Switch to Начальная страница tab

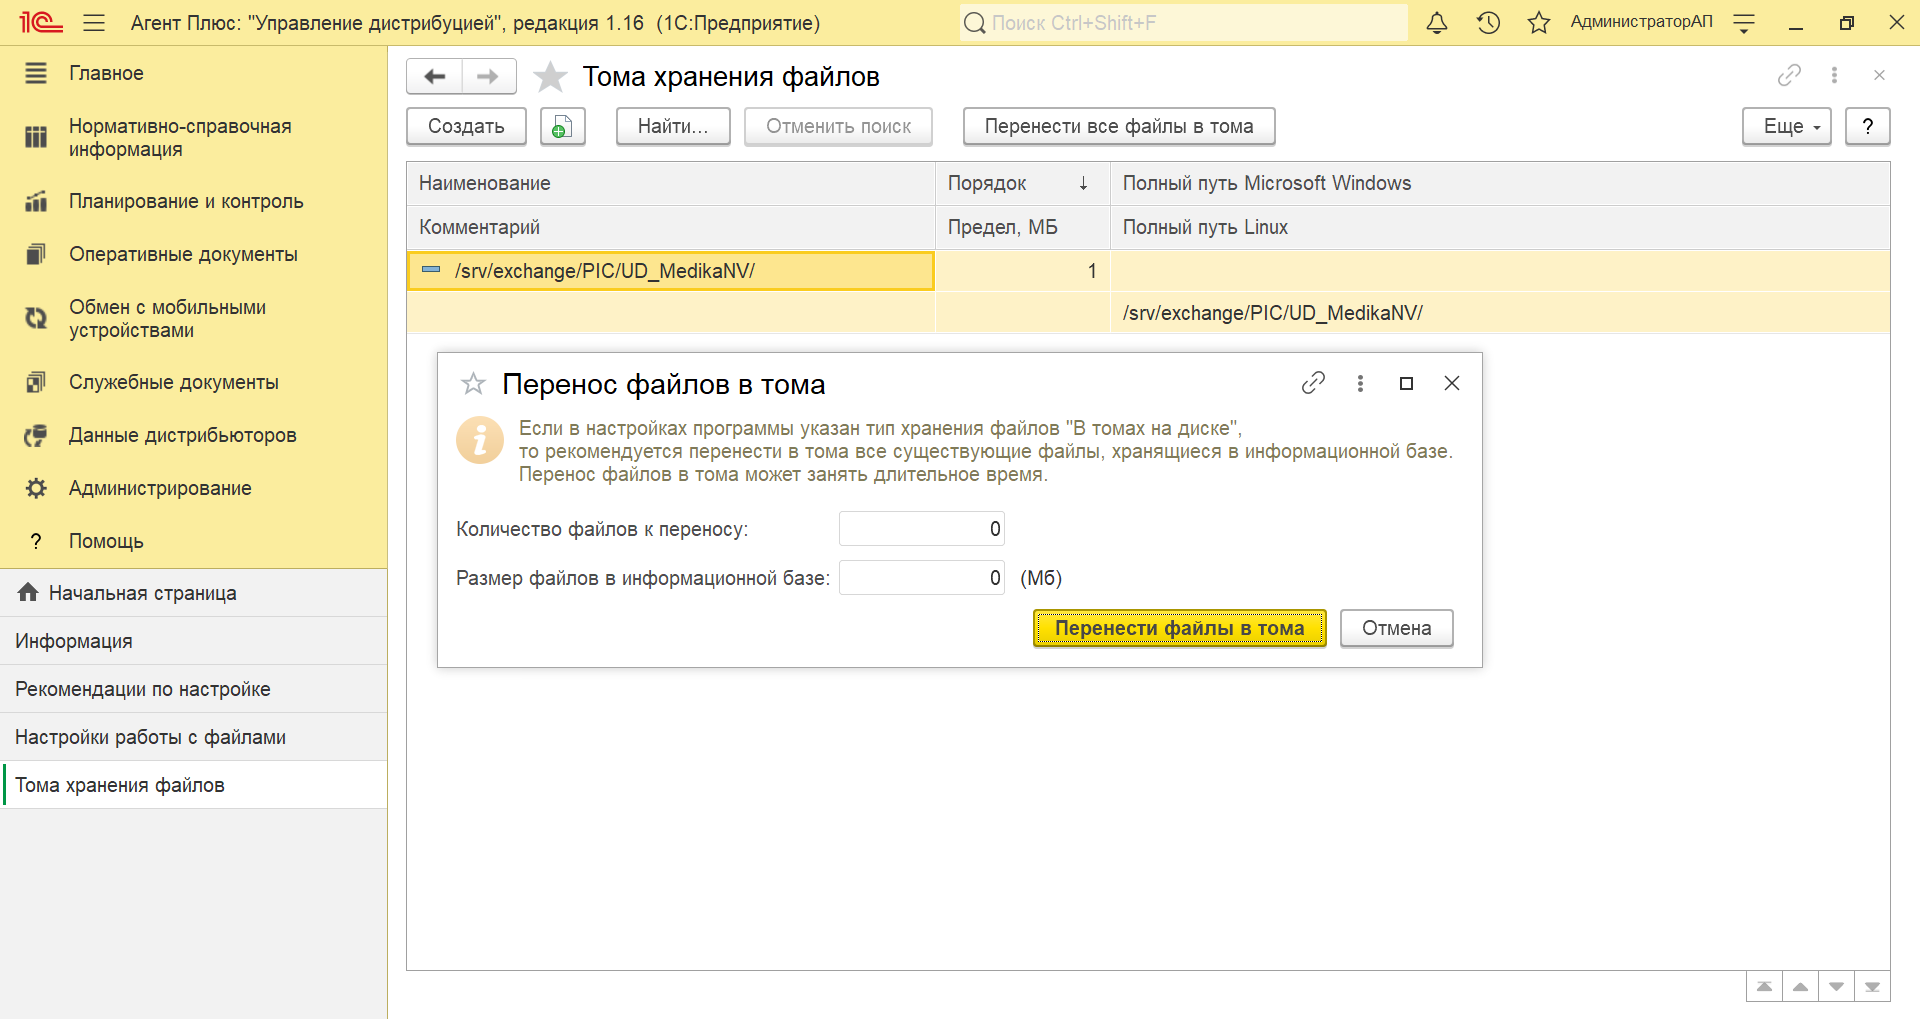pos(193,593)
